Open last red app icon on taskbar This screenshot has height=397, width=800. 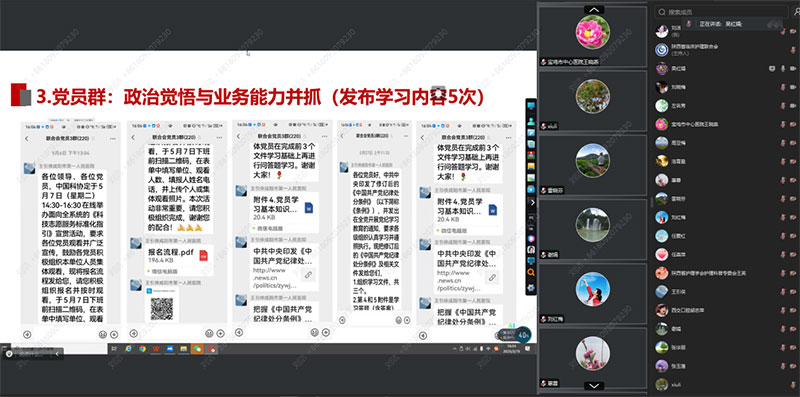click(210, 349)
